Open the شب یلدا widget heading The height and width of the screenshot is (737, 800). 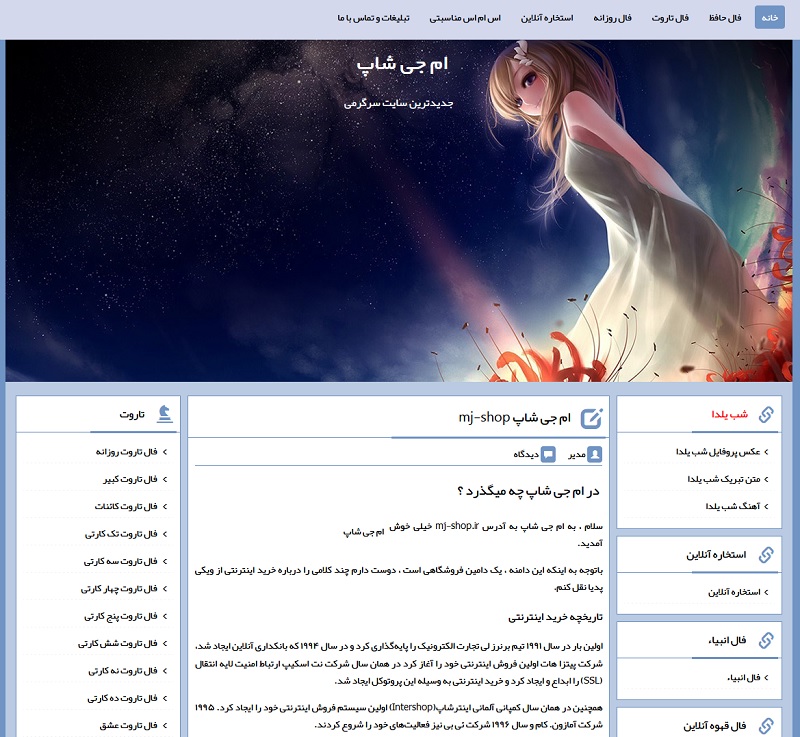point(730,414)
